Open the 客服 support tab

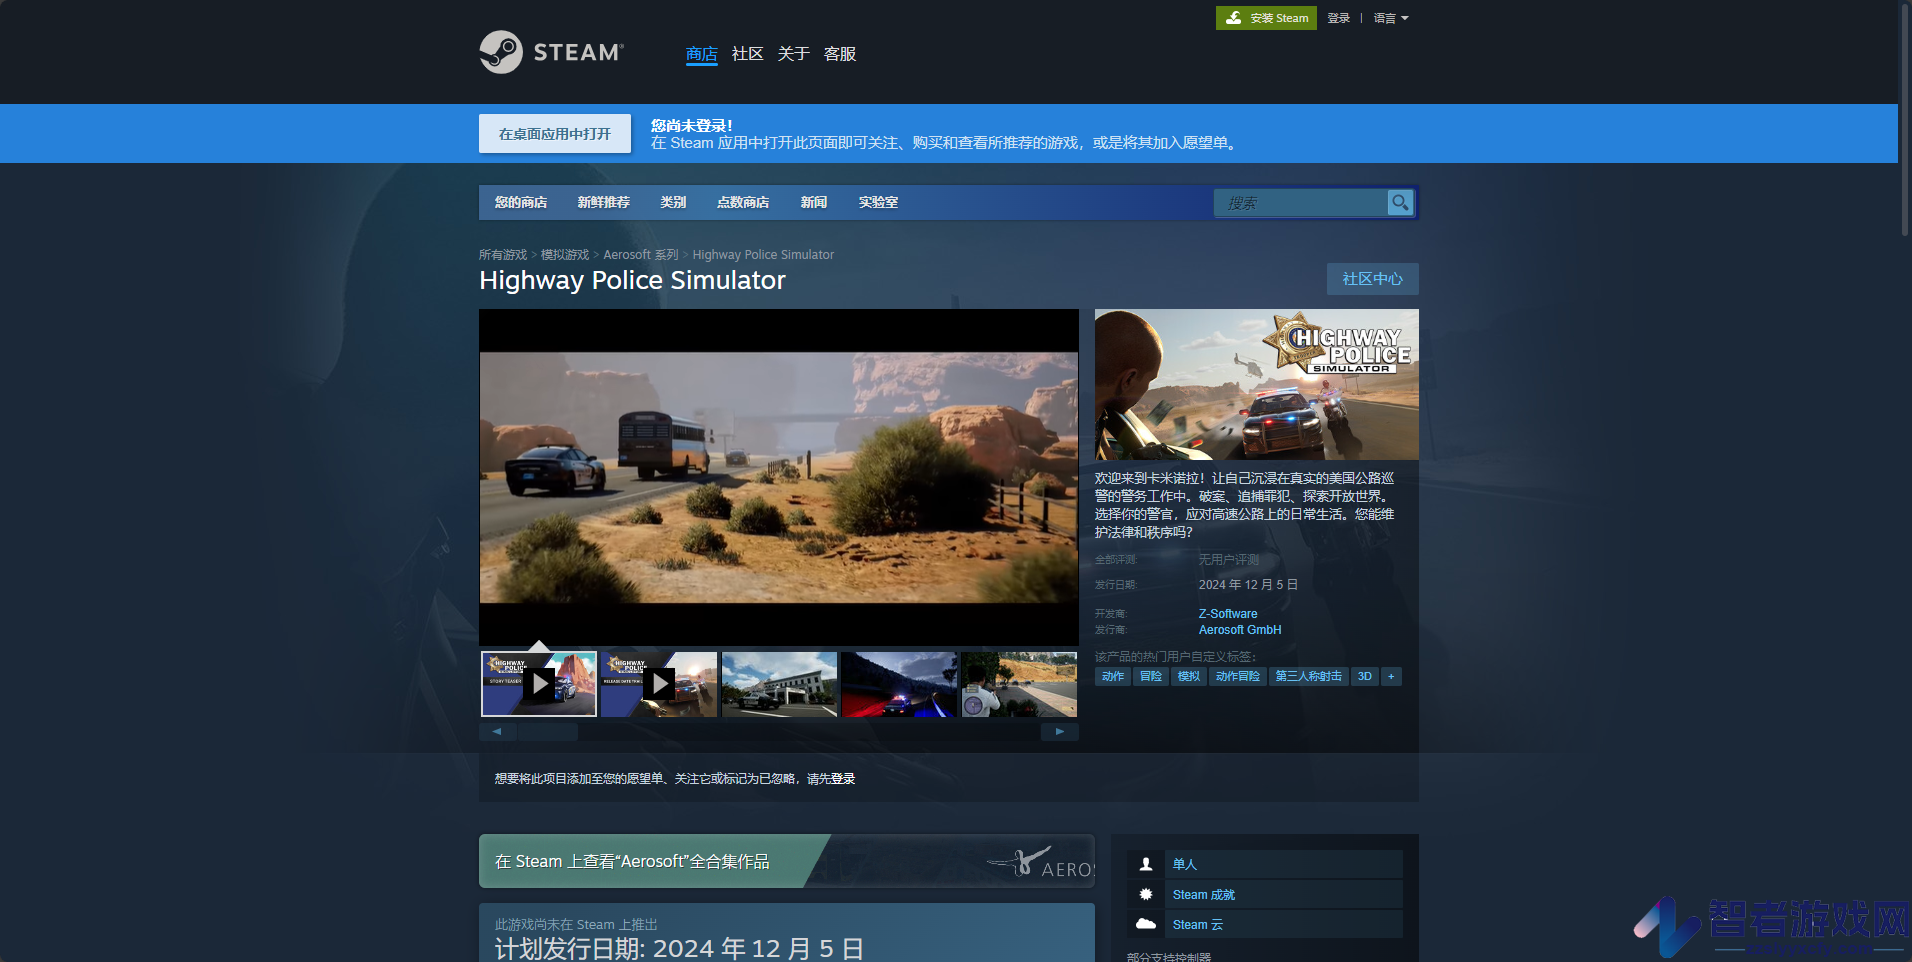coord(840,54)
